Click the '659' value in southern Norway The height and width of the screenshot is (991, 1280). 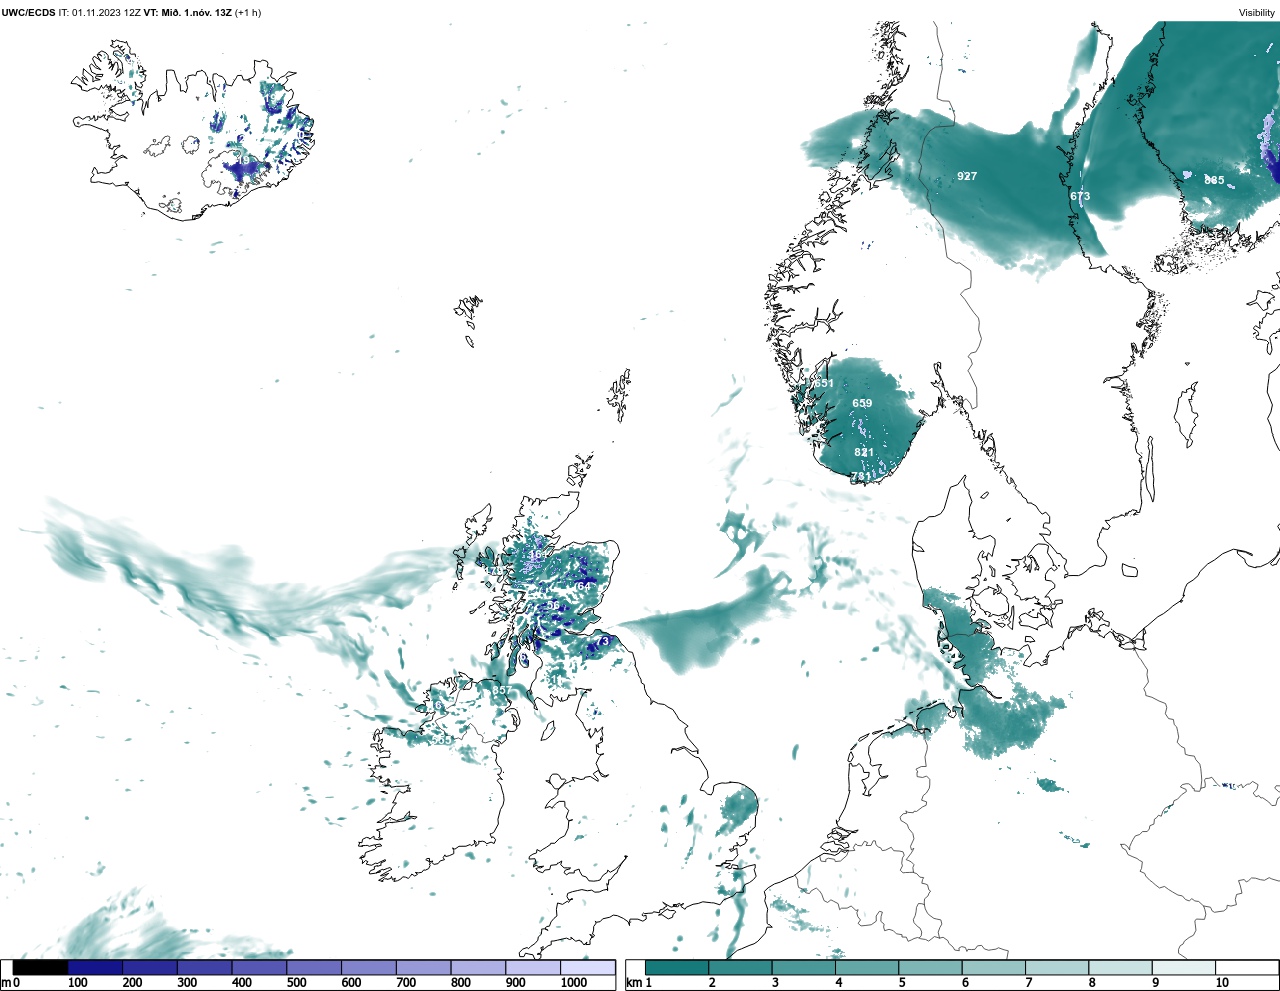pyautogui.click(x=862, y=403)
